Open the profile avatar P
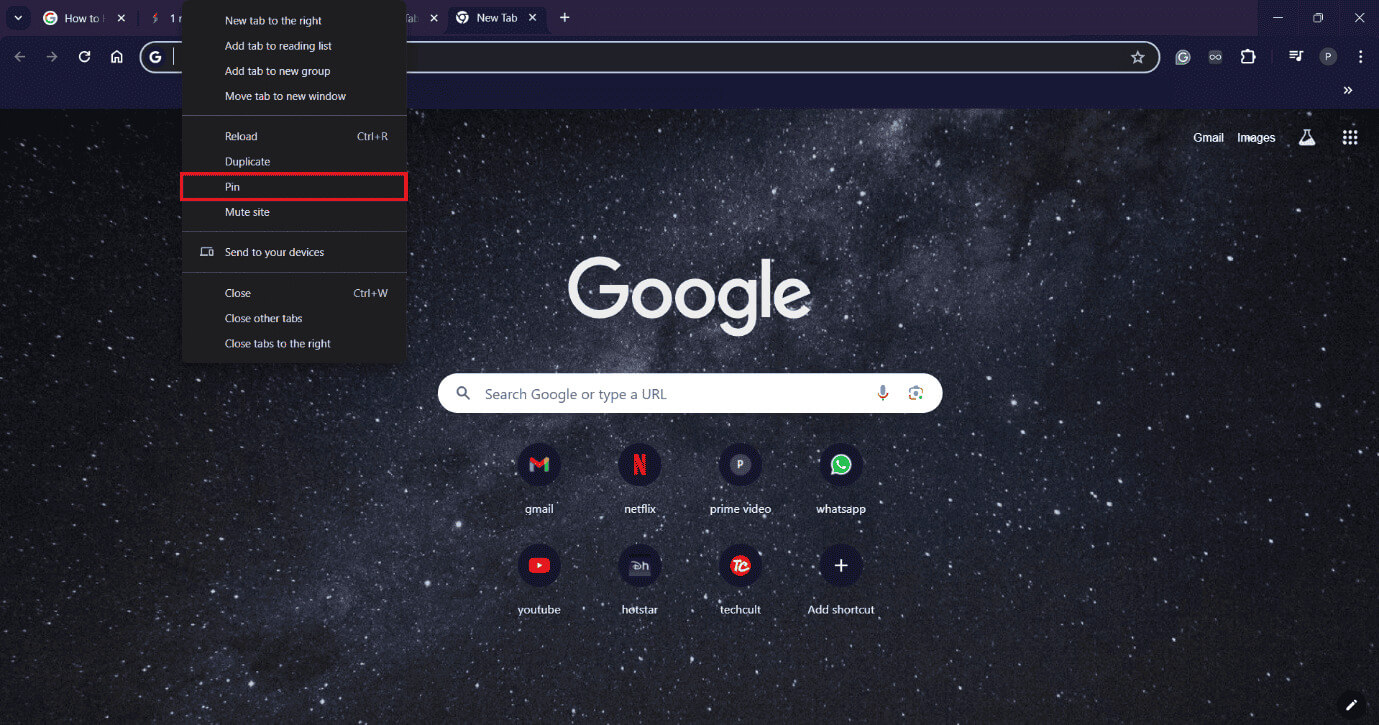Viewport: 1379px width, 725px height. click(x=1328, y=57)
